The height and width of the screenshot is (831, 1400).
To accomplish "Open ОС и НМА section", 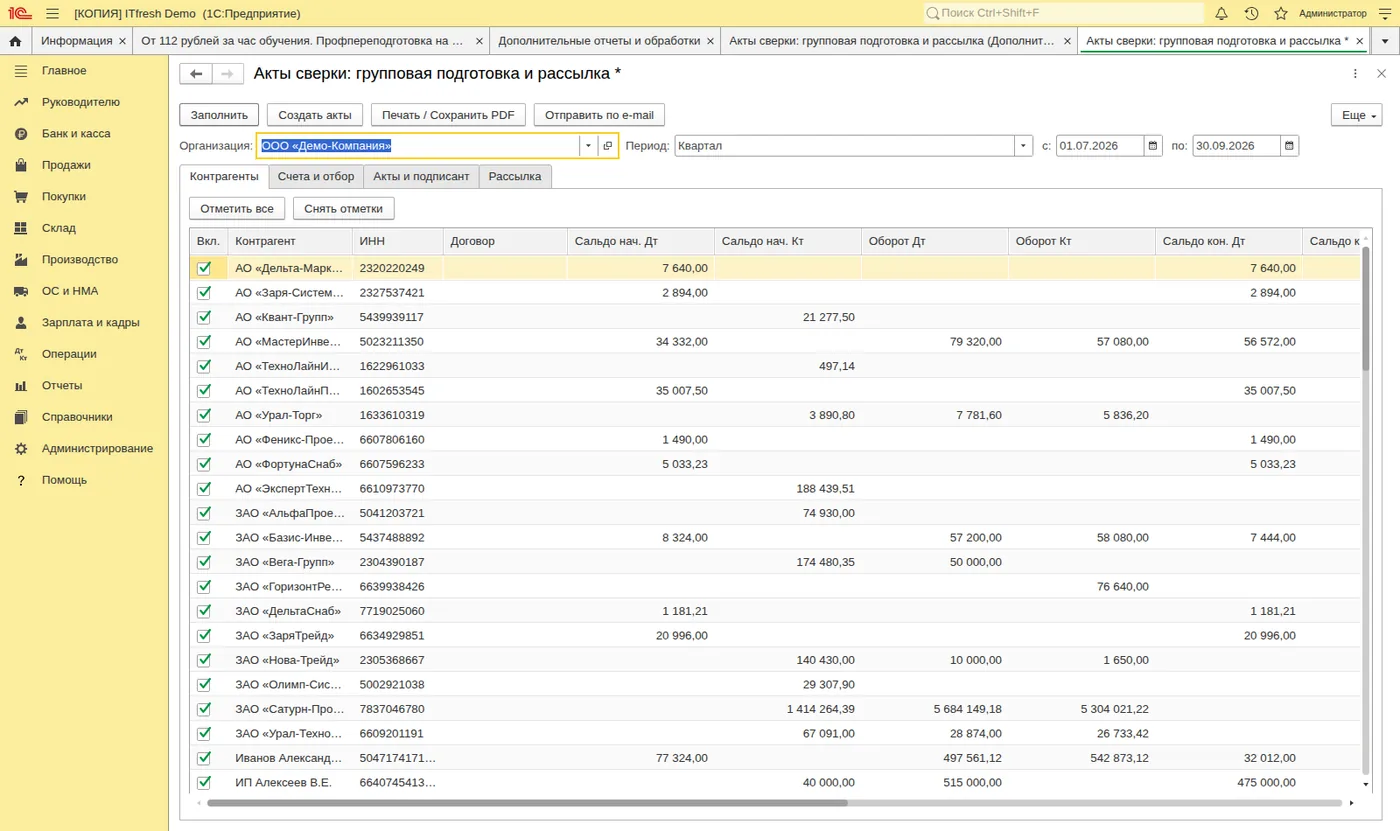I will (x=70, y=291).
